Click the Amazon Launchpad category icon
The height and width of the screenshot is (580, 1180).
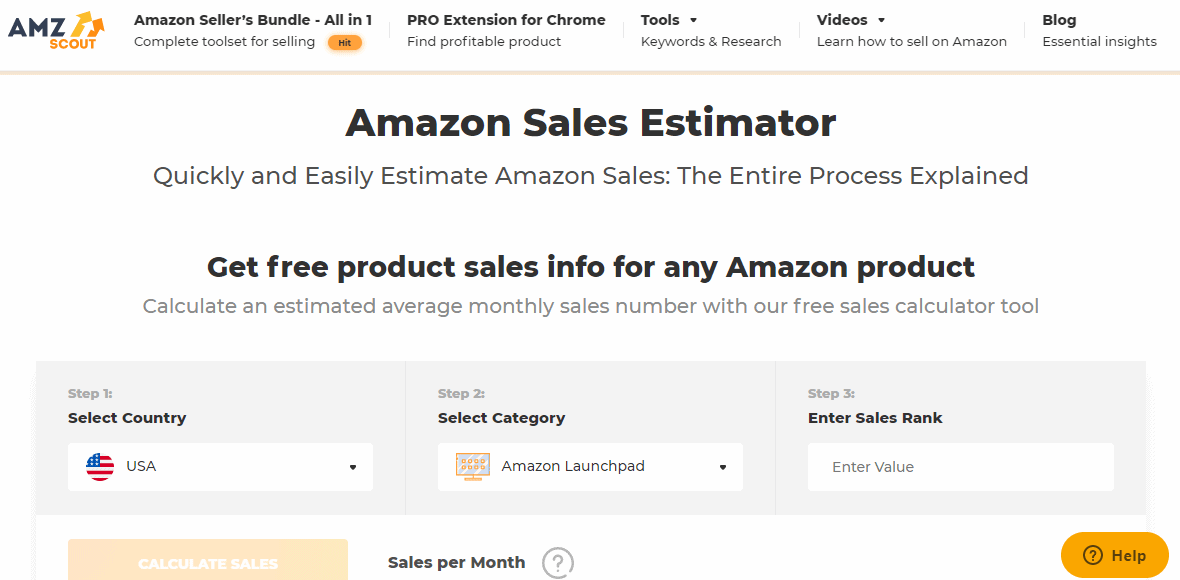point(472,467)
